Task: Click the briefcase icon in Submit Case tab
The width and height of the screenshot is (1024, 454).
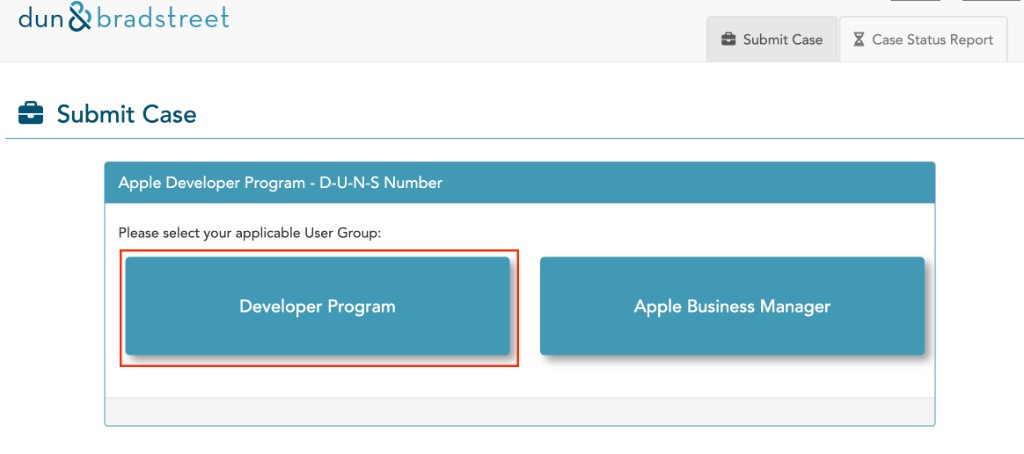Action: pos(728,40)
